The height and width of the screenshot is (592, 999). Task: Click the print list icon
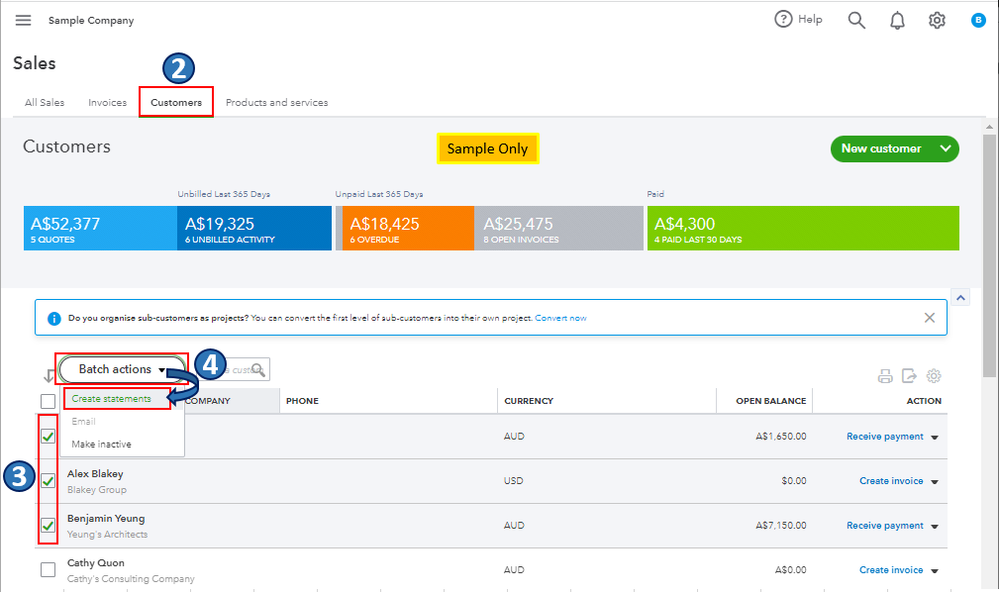click(x=885, y=376)
